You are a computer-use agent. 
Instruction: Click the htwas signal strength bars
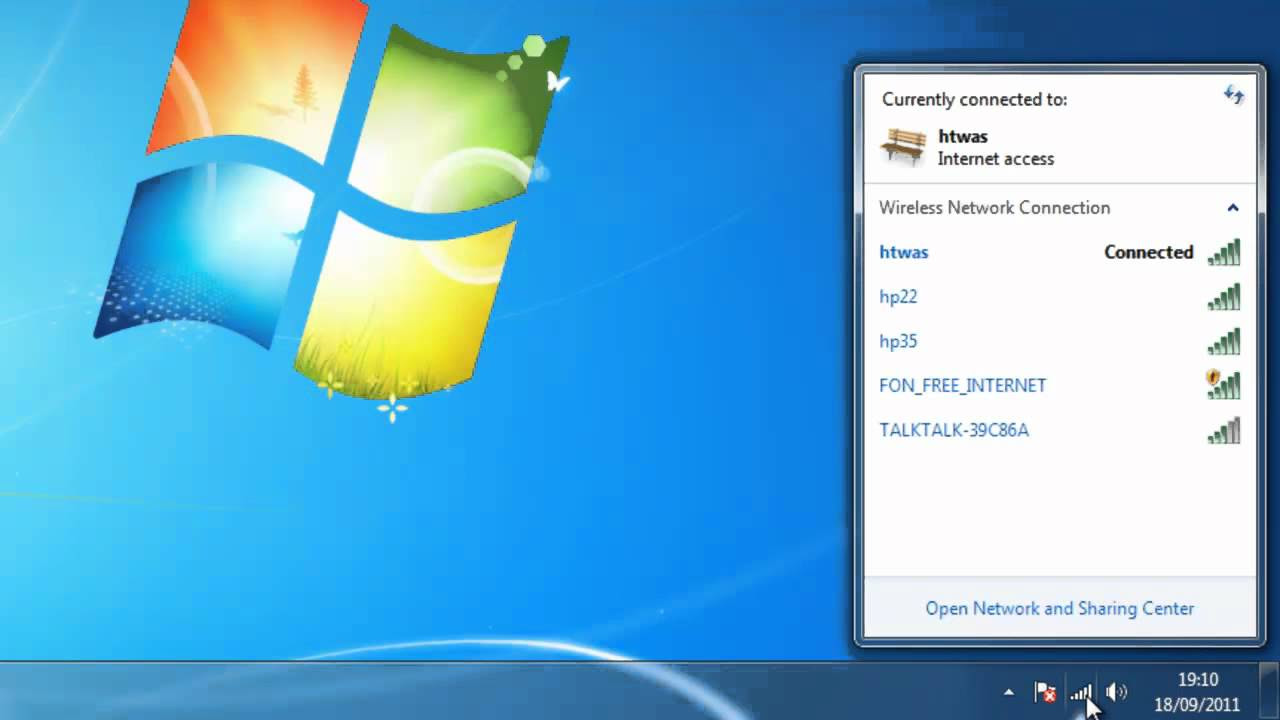[x=1224, y=252]
